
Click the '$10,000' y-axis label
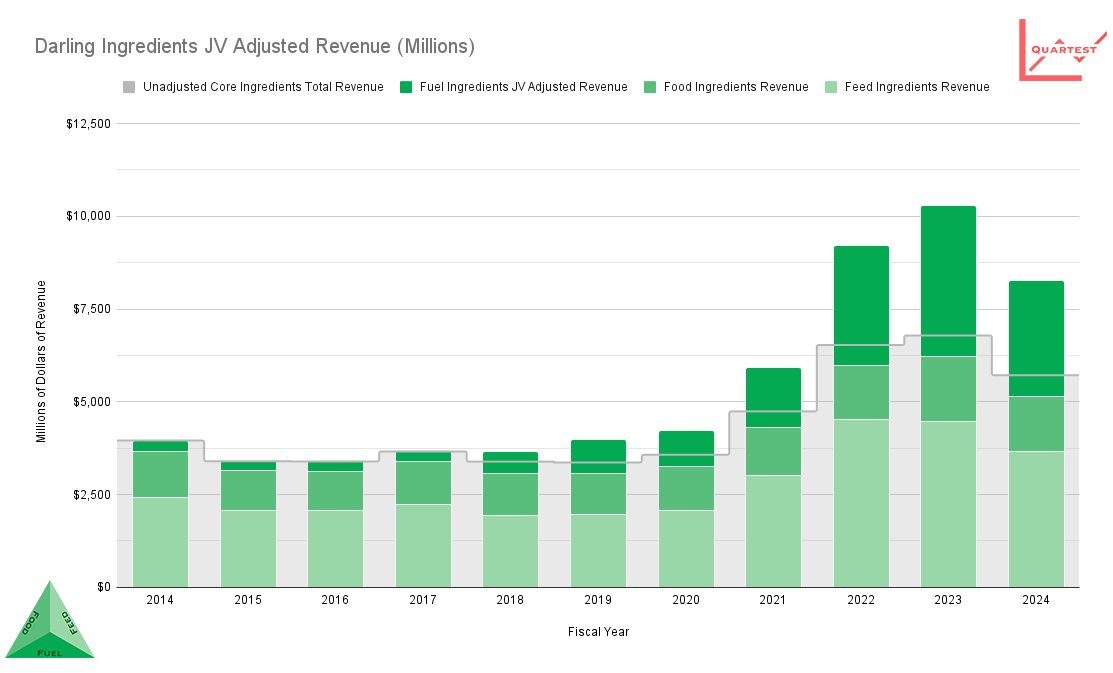click(89, 216)
